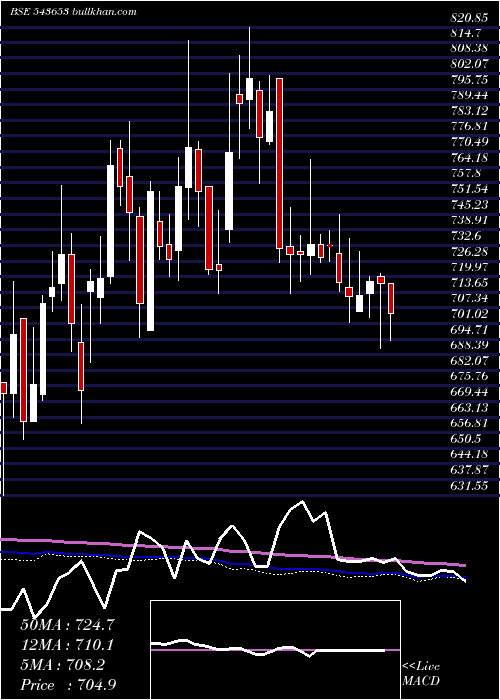Choose the 732.6 price label

[x=466, y=236]
